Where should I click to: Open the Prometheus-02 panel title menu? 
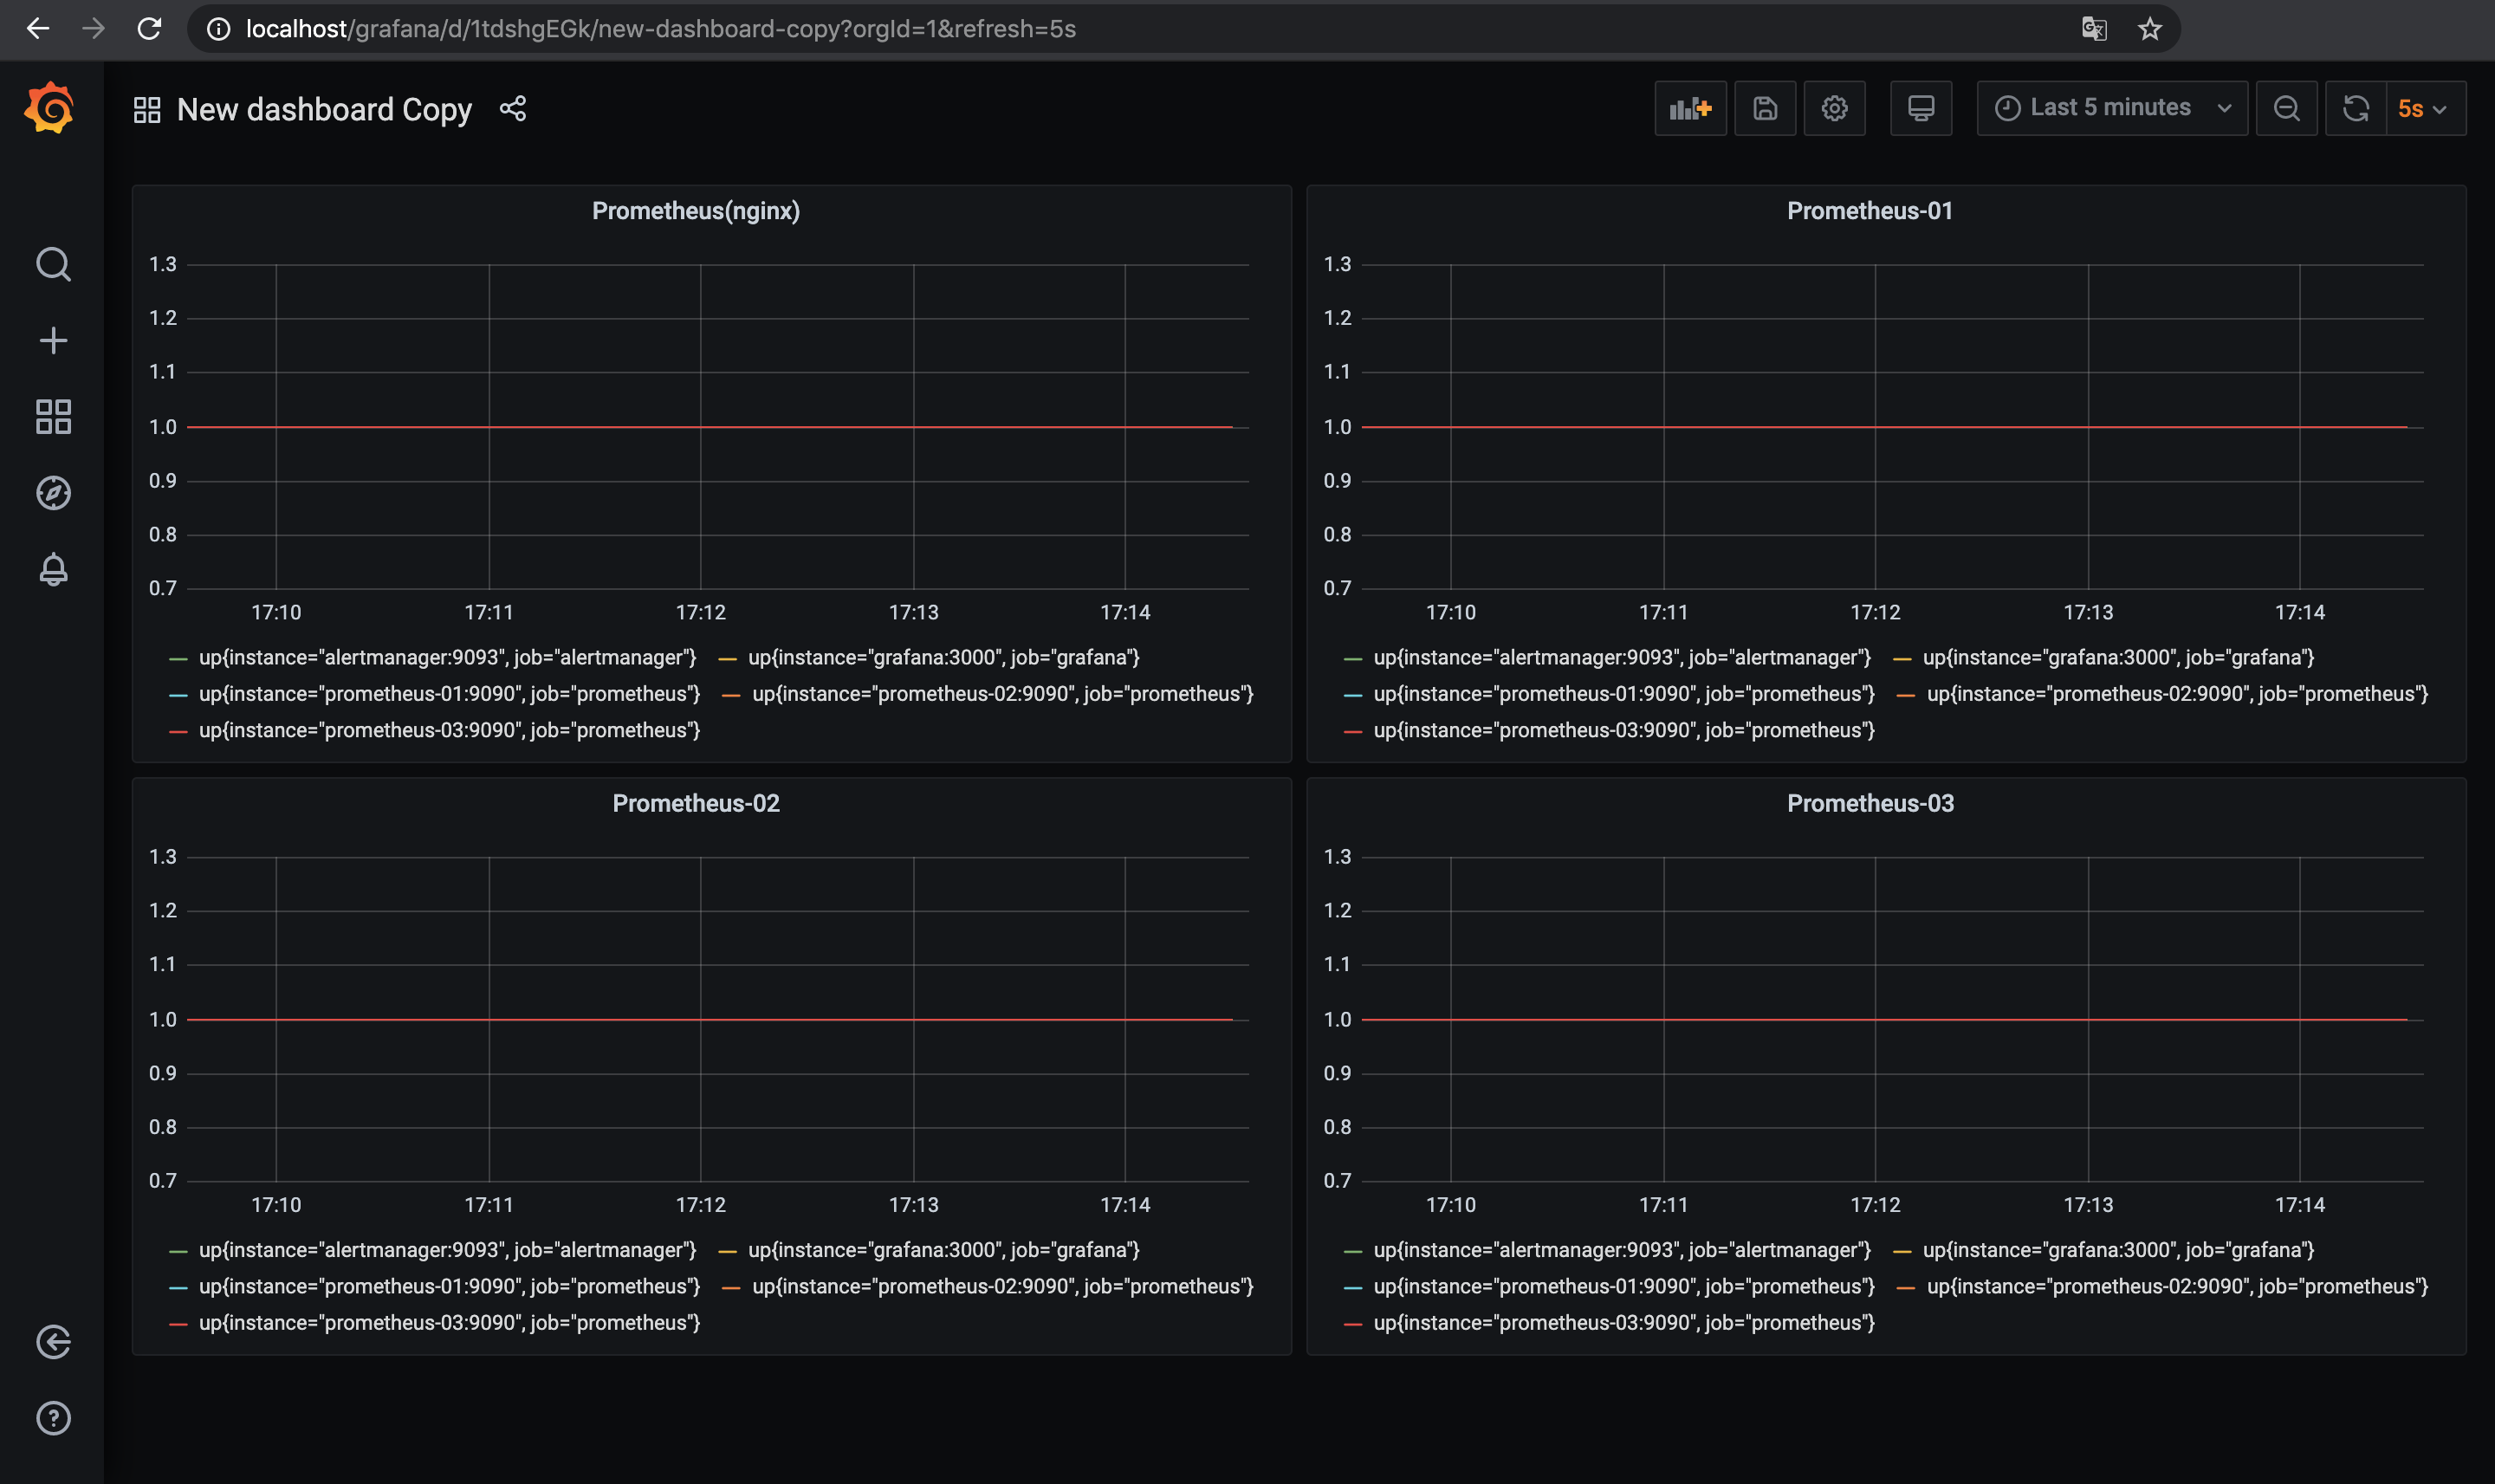696,804
